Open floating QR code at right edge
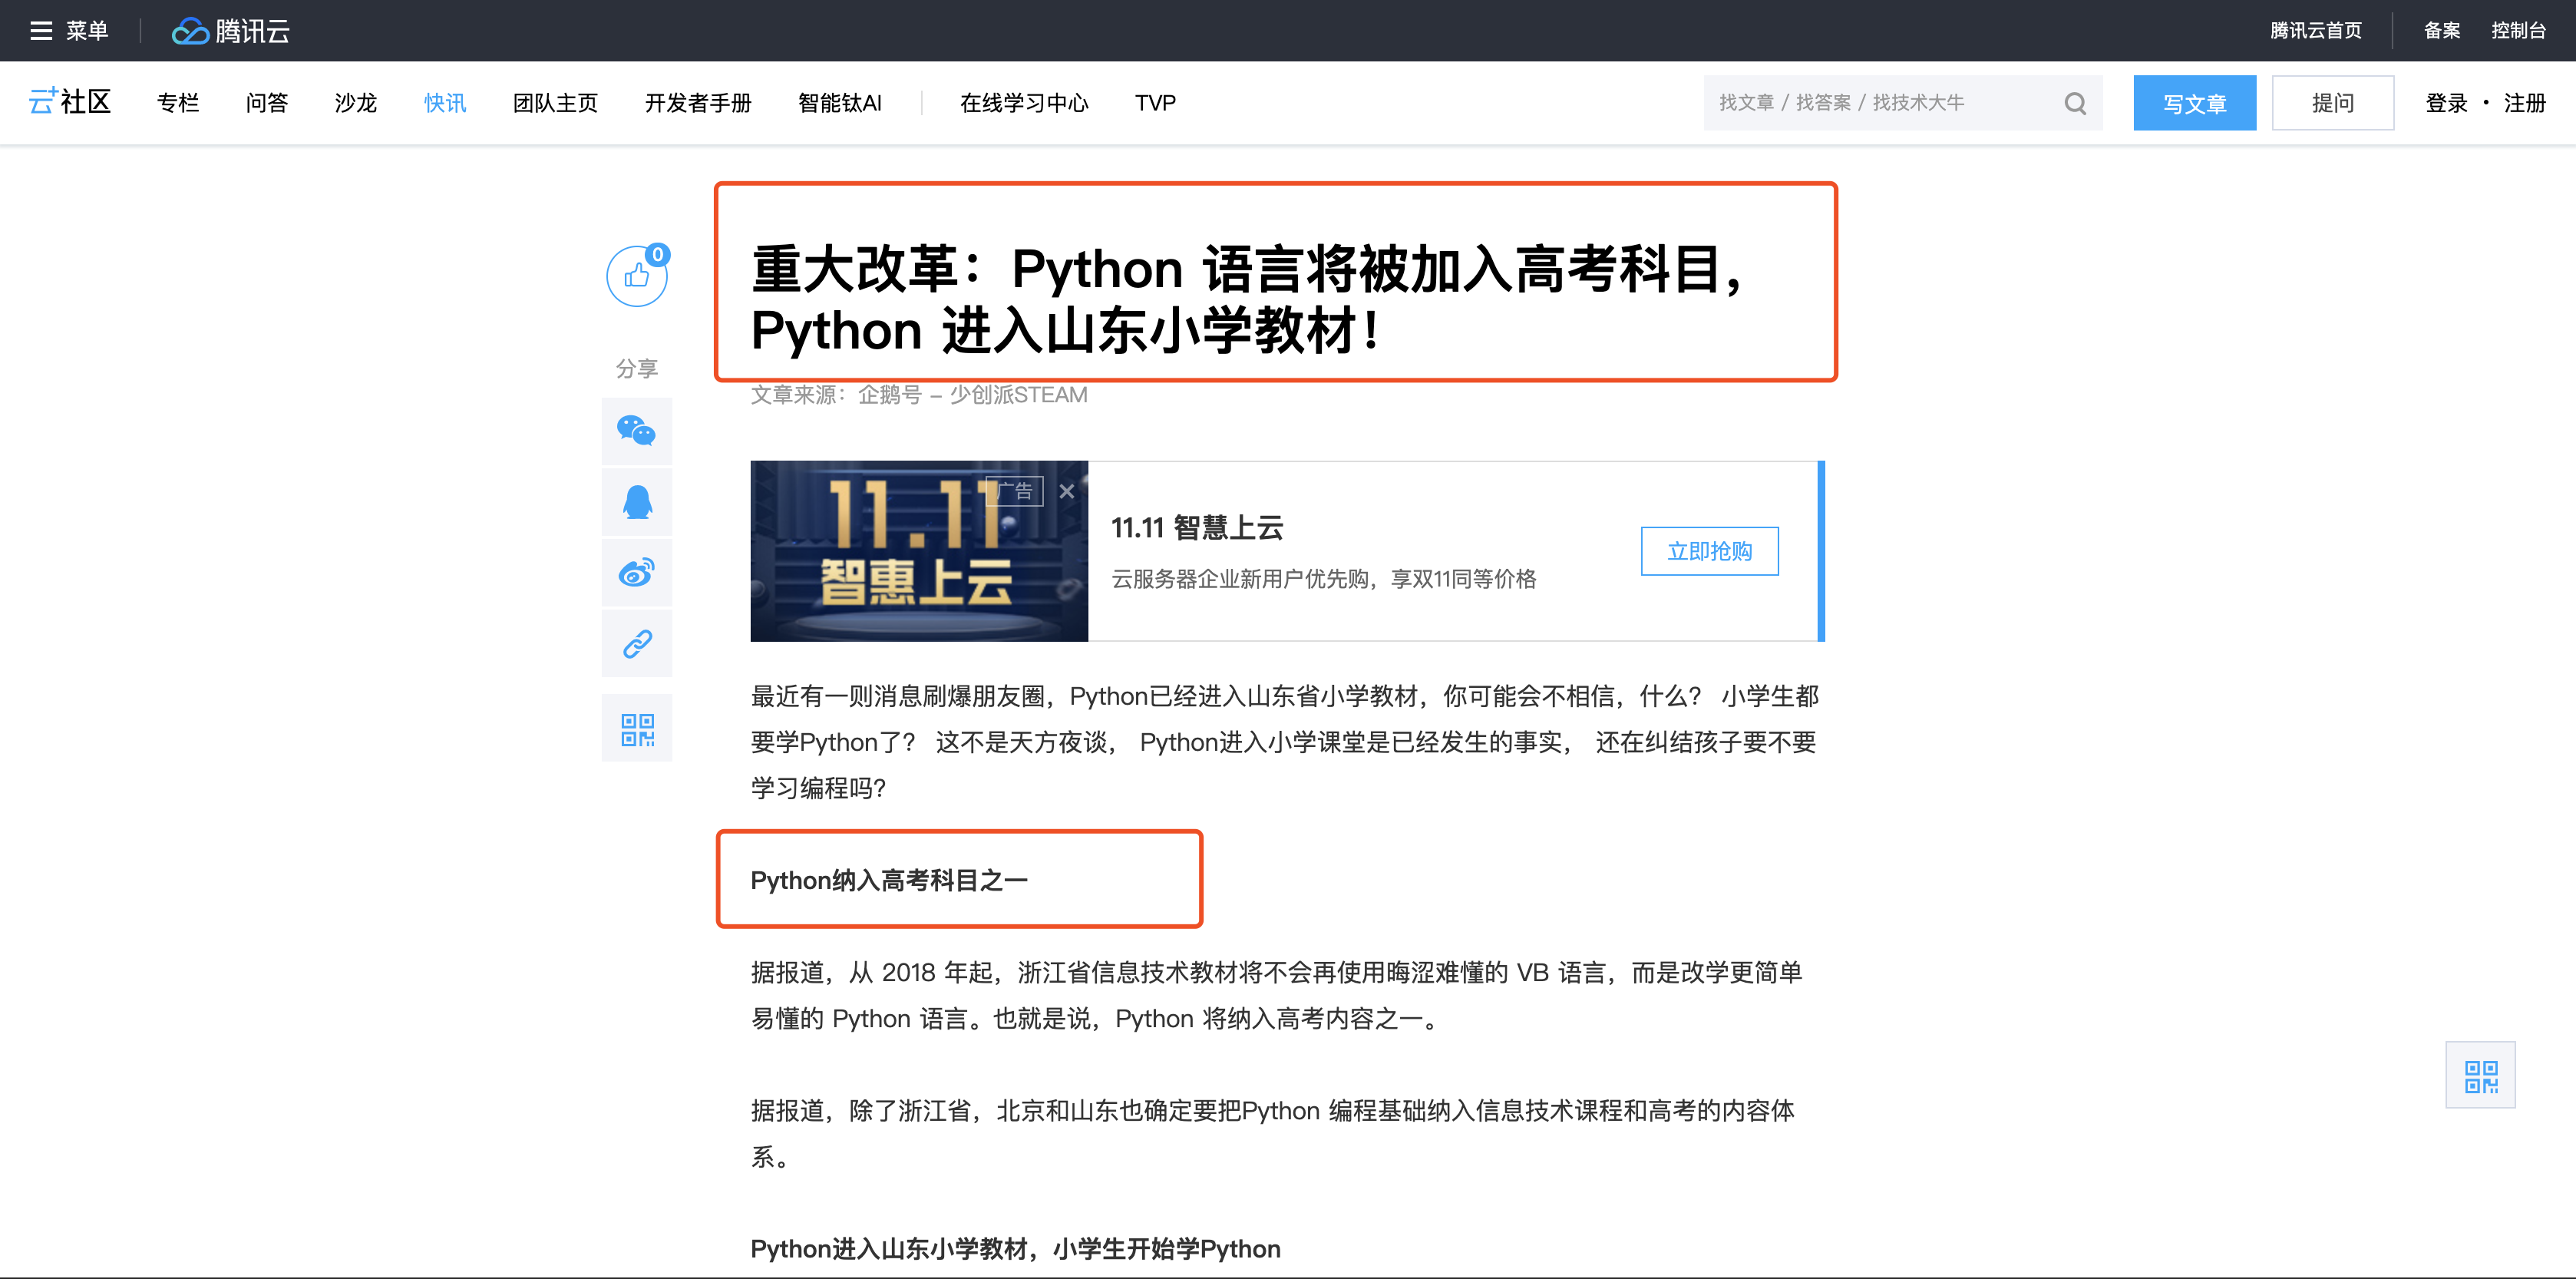2576x1279 pixels. 2480,1076
